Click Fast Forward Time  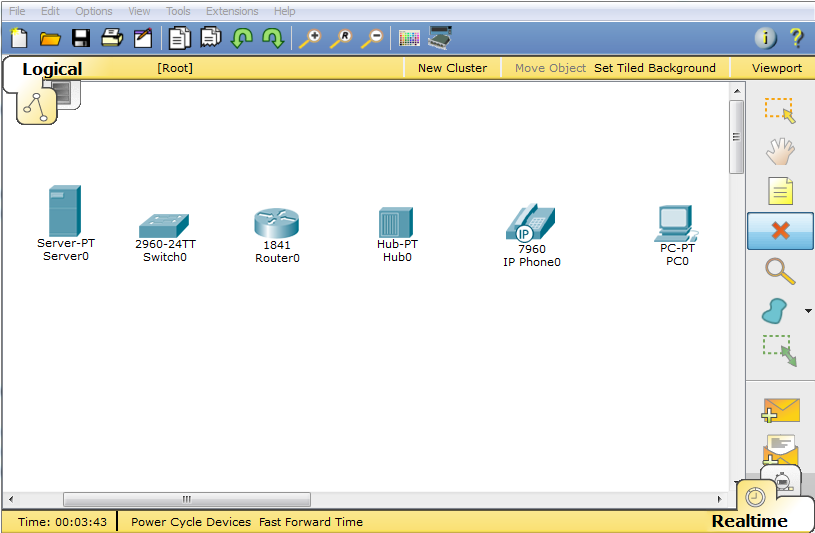311,522
